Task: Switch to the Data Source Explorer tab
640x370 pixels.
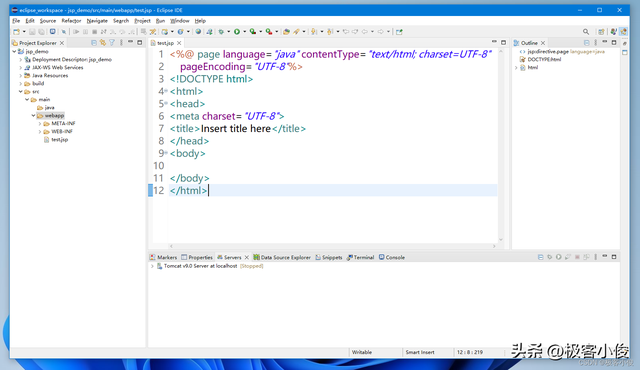Action: pos(282,257)
